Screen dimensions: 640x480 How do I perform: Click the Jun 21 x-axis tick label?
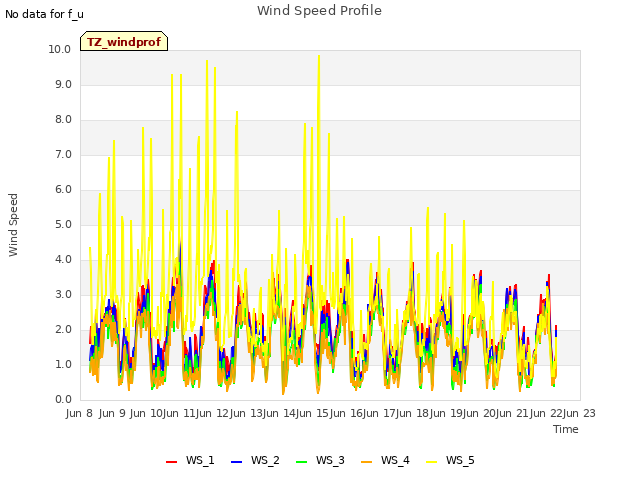[511, 413]
